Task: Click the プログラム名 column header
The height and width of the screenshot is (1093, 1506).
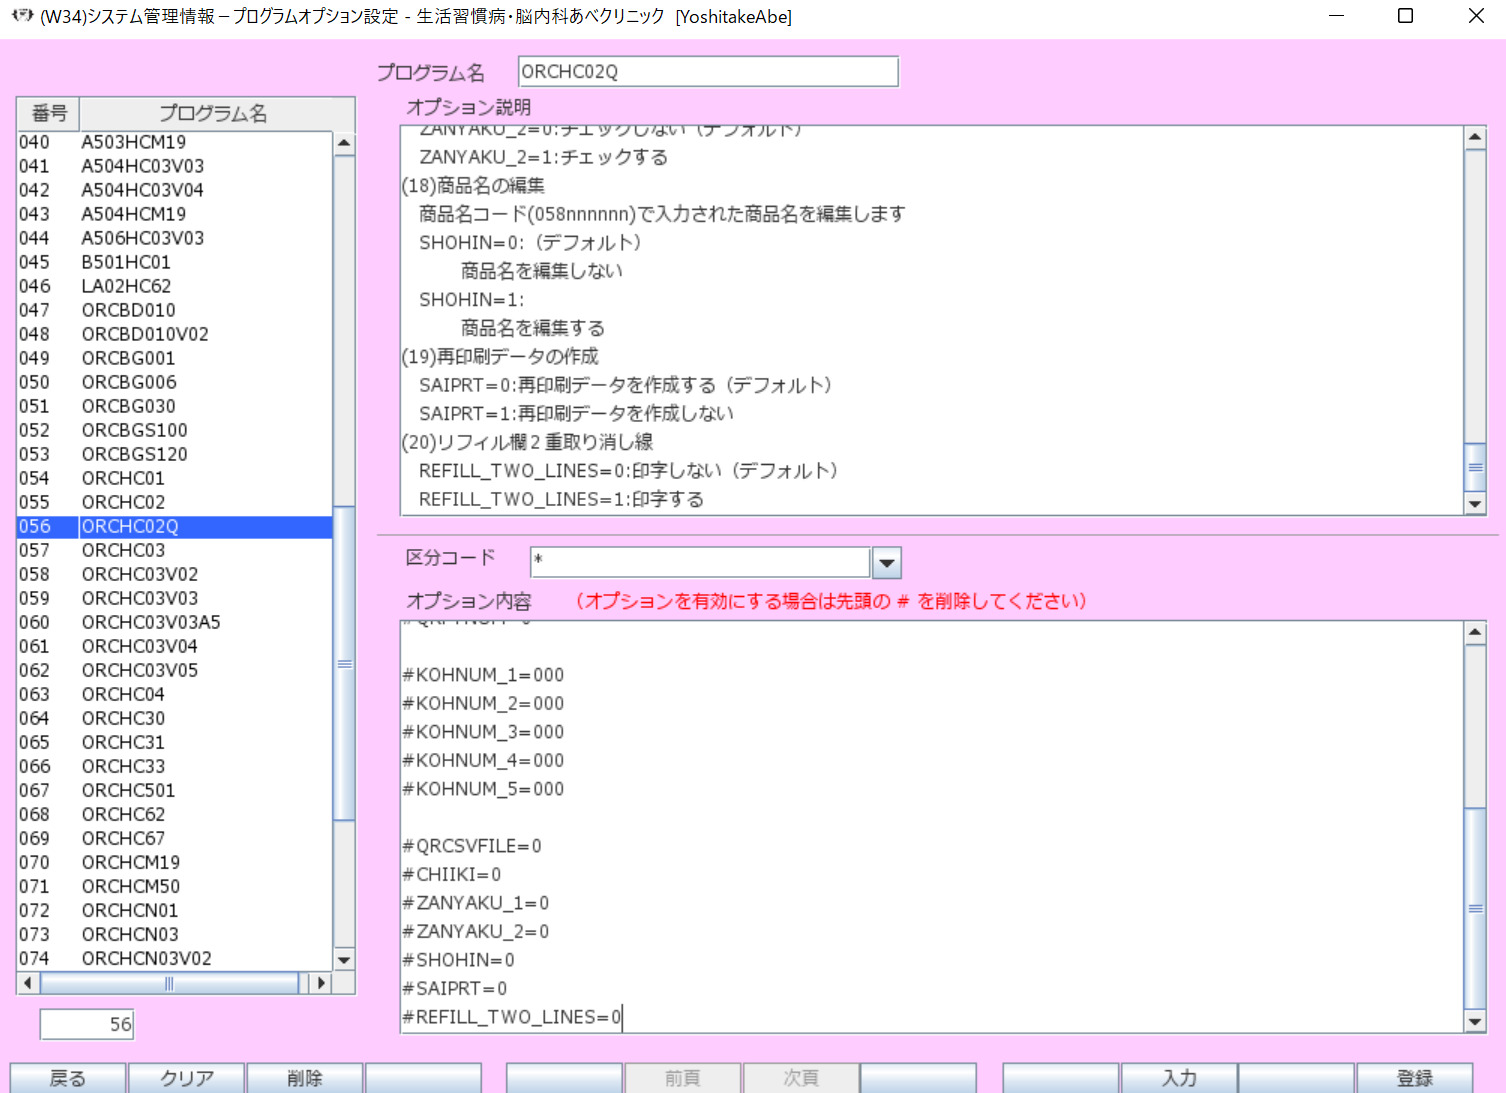Action: (214, 113)
